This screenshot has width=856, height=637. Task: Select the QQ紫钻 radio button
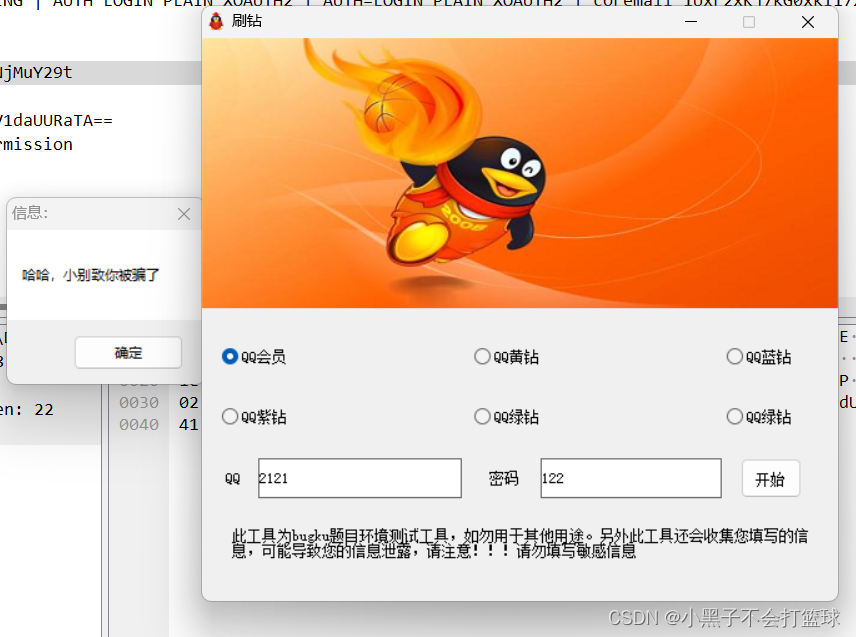(254, 417)
